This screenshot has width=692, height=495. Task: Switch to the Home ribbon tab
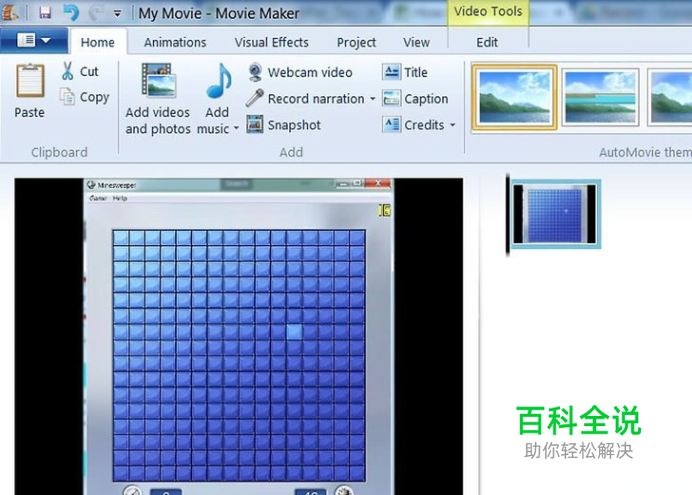[x=98, y=42]
